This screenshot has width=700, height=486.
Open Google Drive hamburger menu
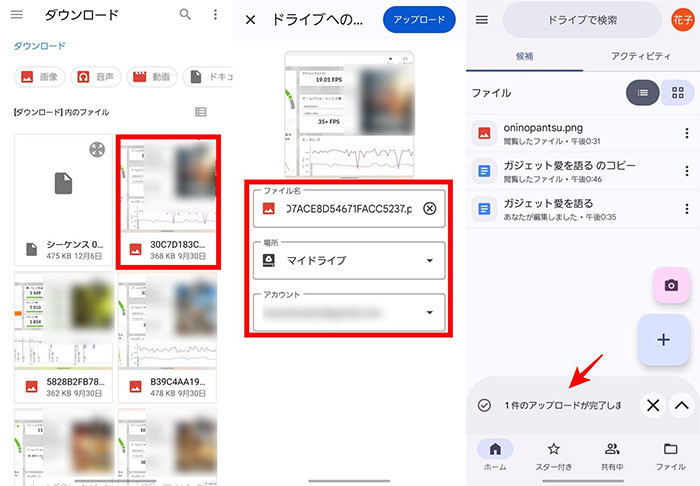pyautogui.click(x=482, y=20)
